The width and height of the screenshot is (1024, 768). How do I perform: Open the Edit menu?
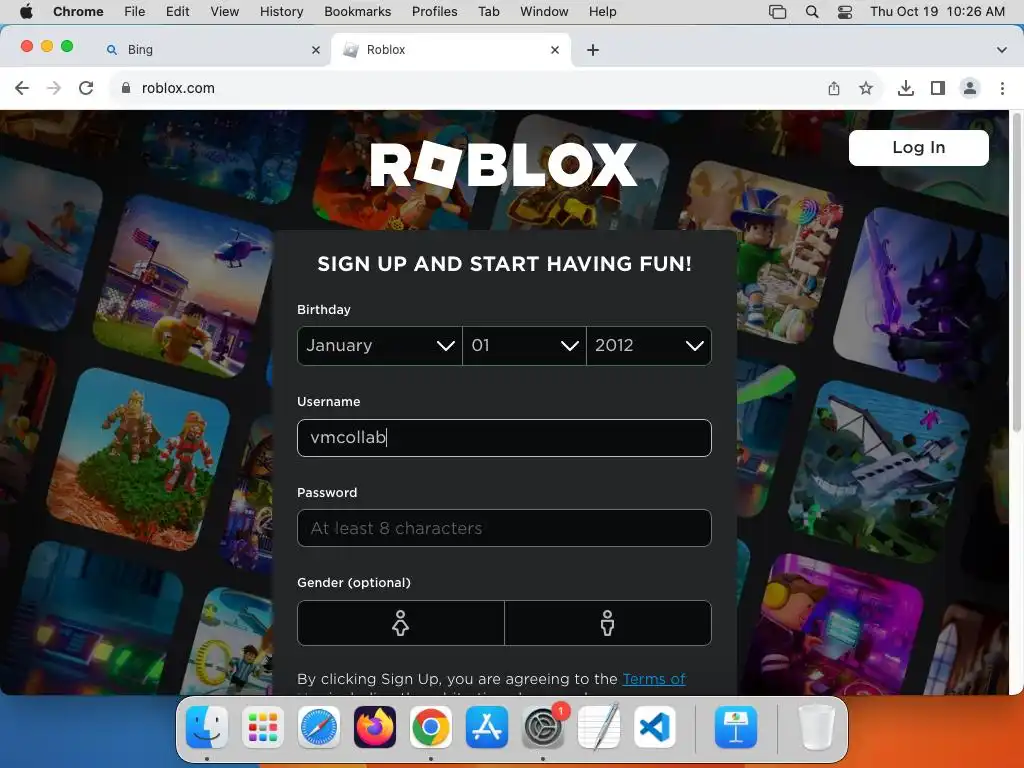[178, 12]
